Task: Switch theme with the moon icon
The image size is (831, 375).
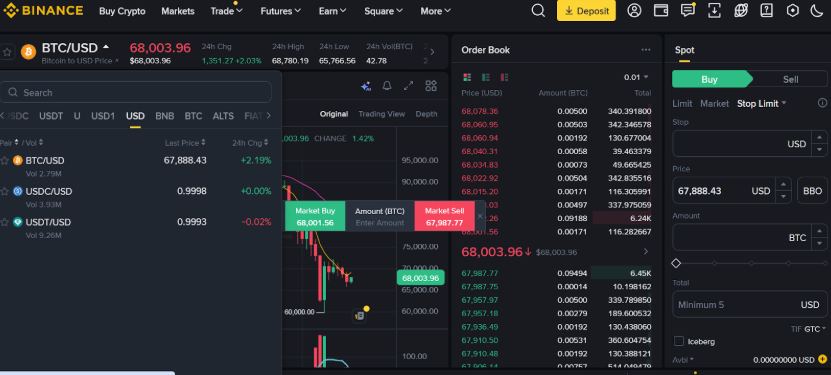Action: coord(817,11)
